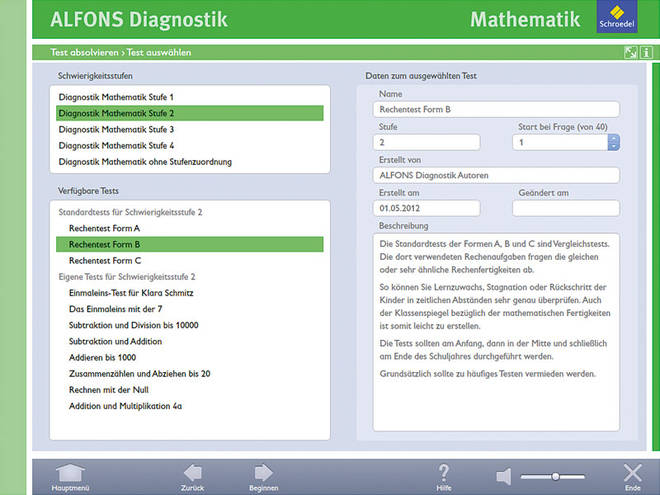
Task: Click the Start bei Frage field
Action: pos(560,142)
